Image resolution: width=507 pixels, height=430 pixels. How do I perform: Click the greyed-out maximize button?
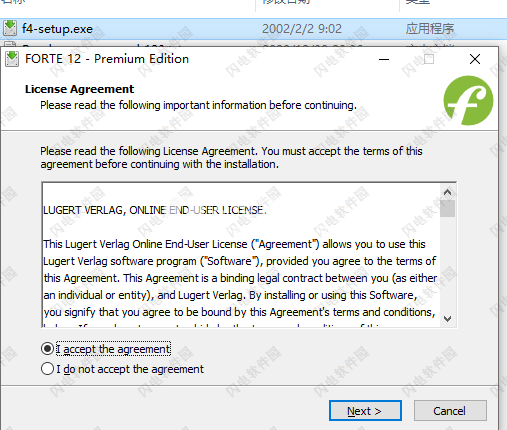tap(429, 59)
